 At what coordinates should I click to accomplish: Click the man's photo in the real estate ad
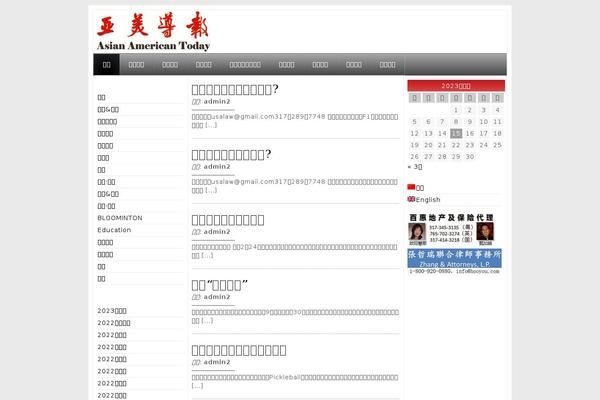pos(485,231)
